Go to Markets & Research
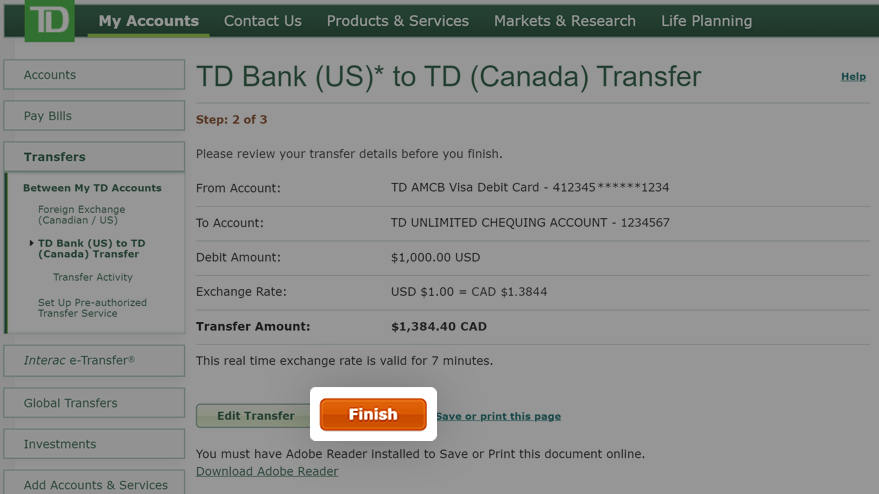Screen dimensions: 879x494 click(565, 21)
